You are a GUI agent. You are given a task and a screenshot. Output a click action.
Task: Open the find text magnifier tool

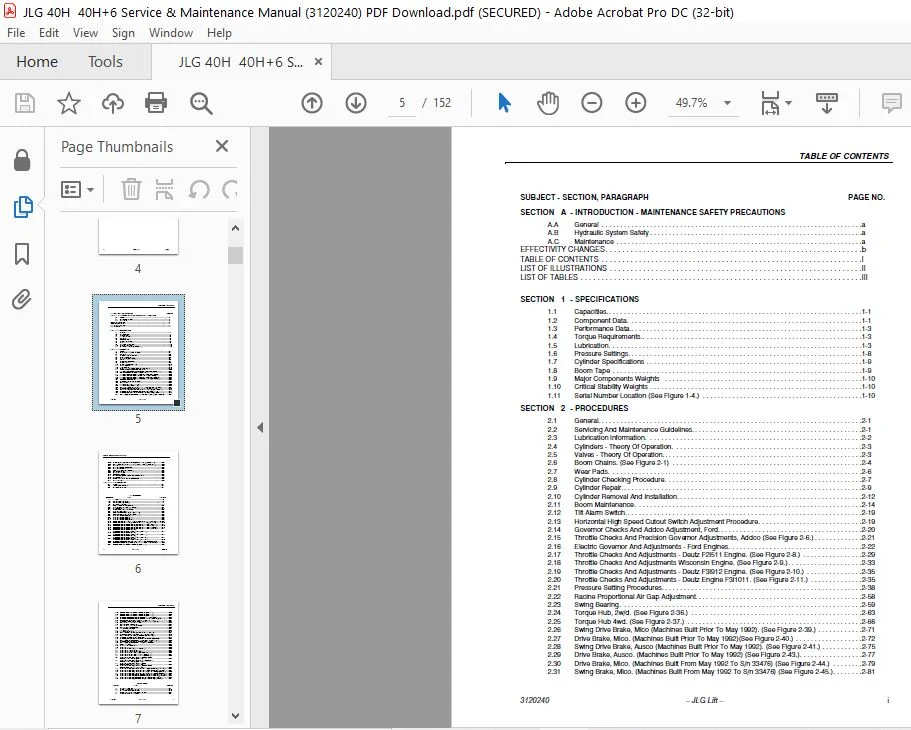(201, 103)
